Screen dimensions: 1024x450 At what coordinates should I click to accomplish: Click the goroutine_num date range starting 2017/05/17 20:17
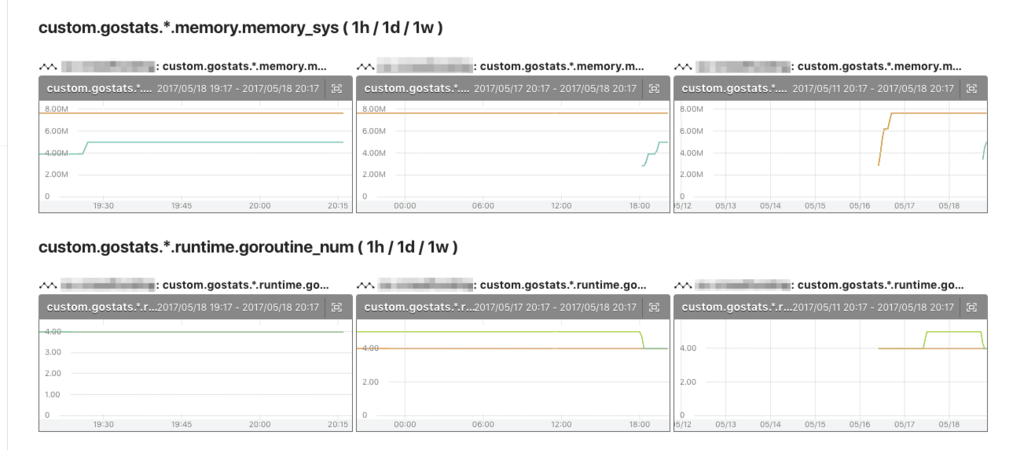pos(554,307)
